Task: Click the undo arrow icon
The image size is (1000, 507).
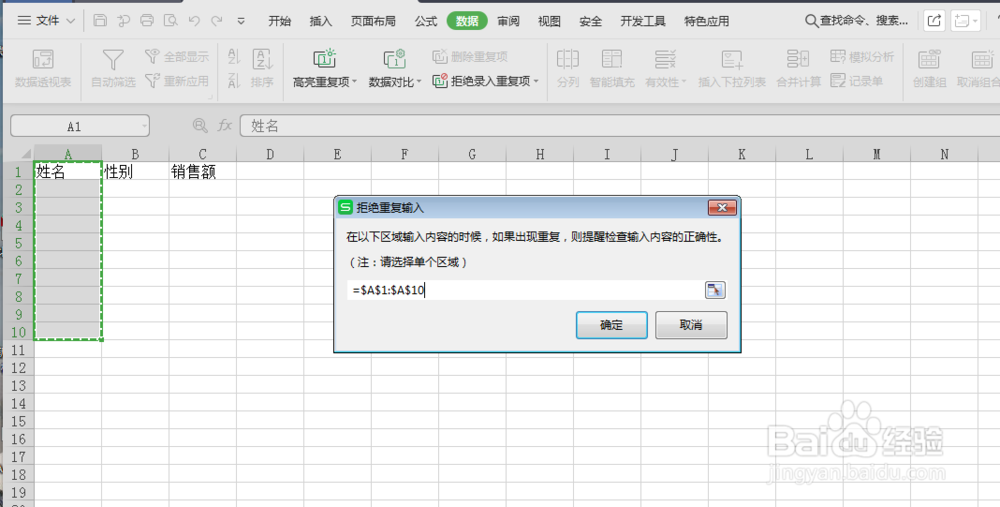Action: tap(194, 20)
